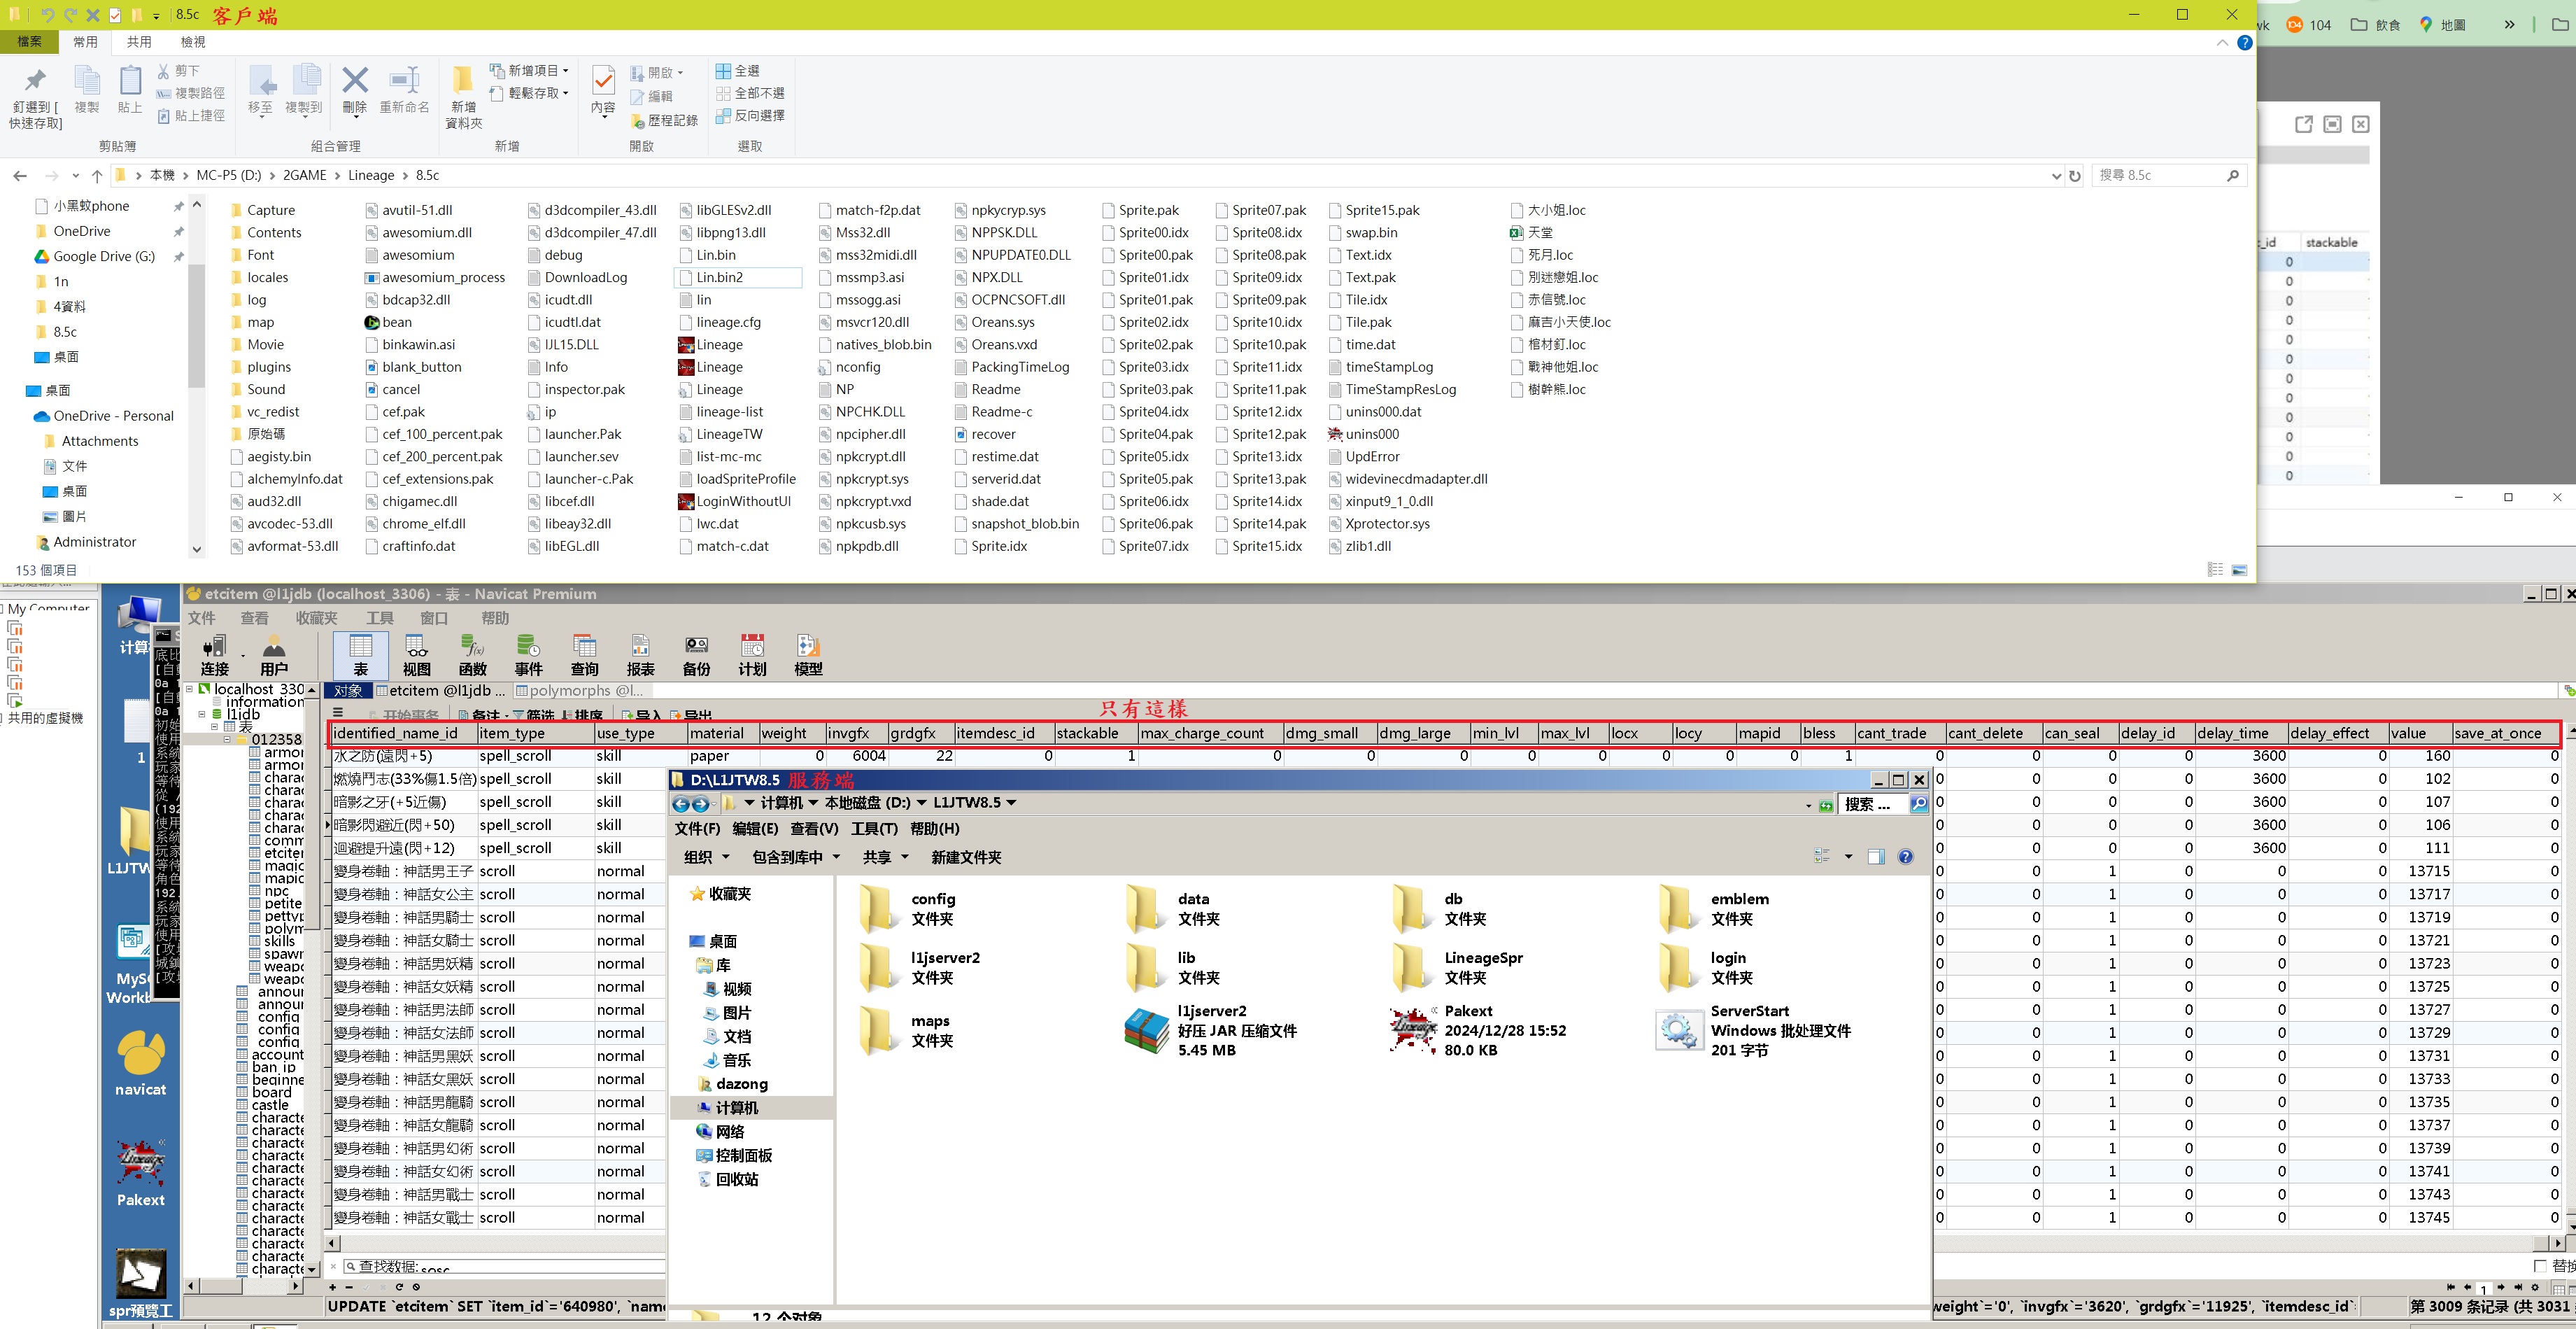Open the 模型 (model) tool in Navicat
The image size is (2576, 1329).
808,656
